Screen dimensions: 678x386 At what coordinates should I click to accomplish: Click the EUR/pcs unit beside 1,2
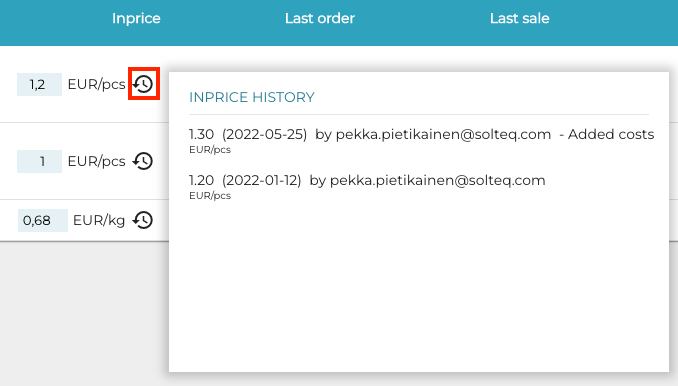click(96, 84)
